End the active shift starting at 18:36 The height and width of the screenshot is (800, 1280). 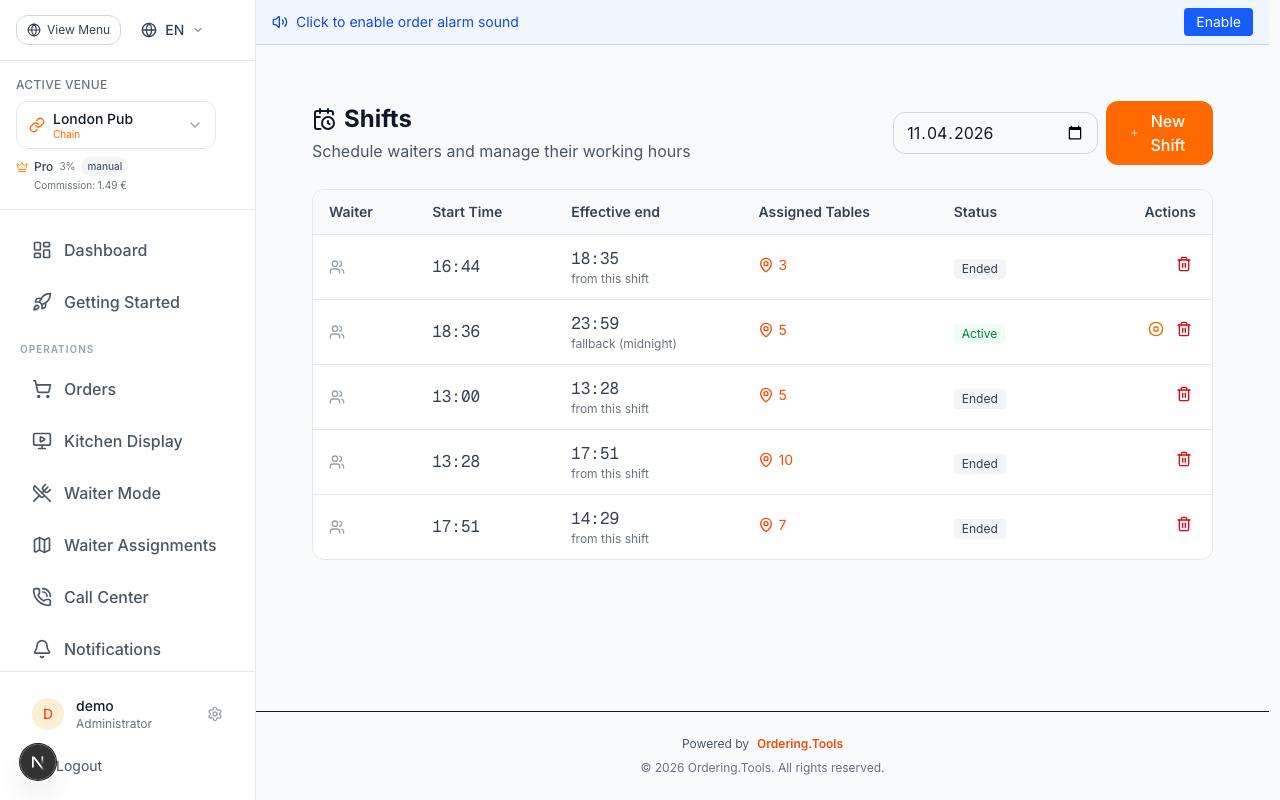coord(1156,329)
